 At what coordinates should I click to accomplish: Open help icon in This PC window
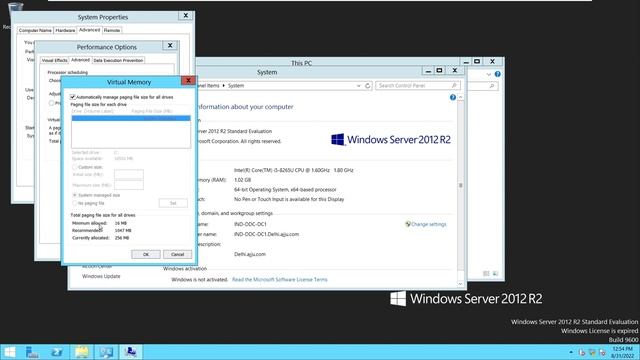click(x=498, y=74)
